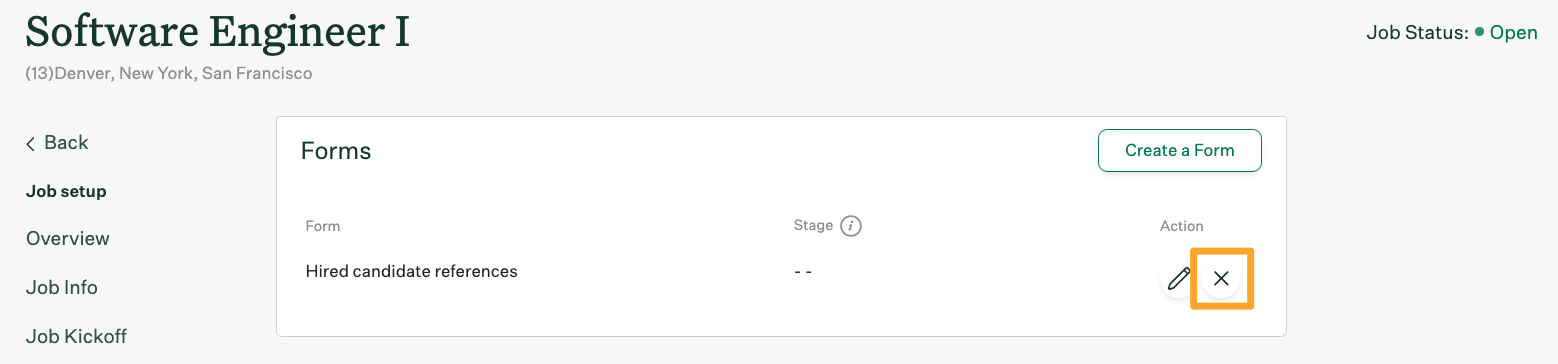Viewport: 1558px width, 364px height.
Task: Click the Action column header
Action: click(x=1182, y=226)
